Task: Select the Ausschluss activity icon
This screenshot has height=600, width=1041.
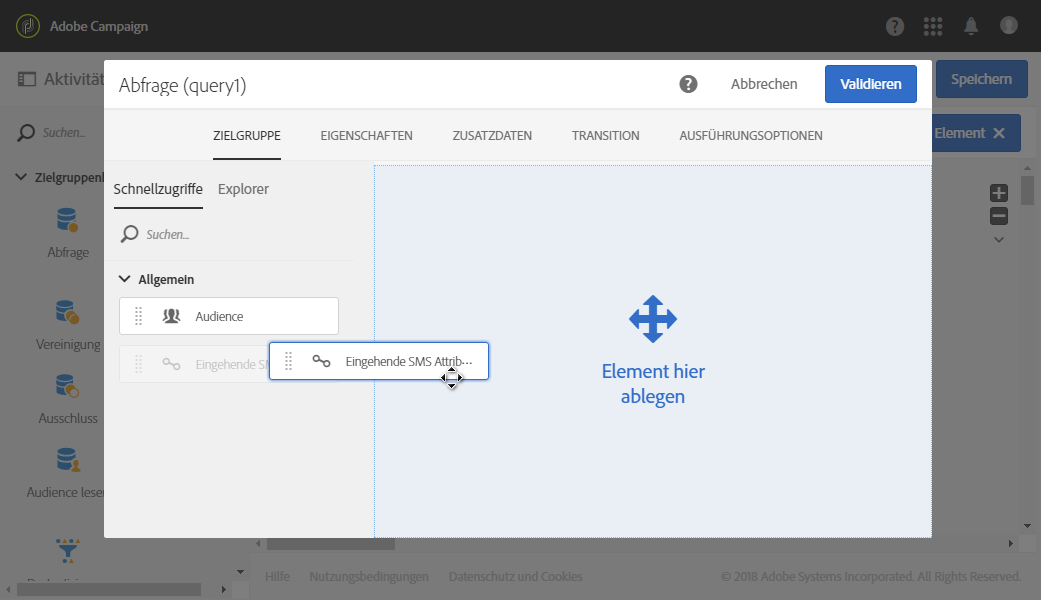Action: (x=68, y=386)
